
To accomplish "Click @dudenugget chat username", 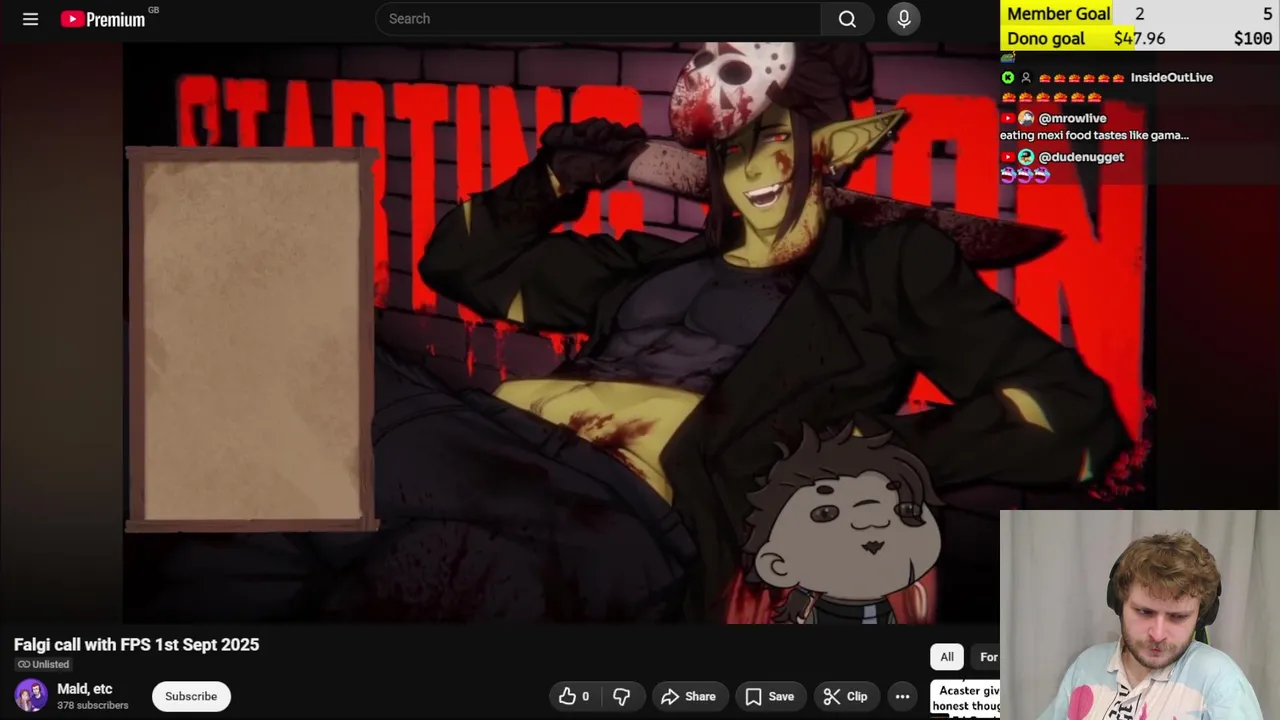I will tap(1081, 157).
